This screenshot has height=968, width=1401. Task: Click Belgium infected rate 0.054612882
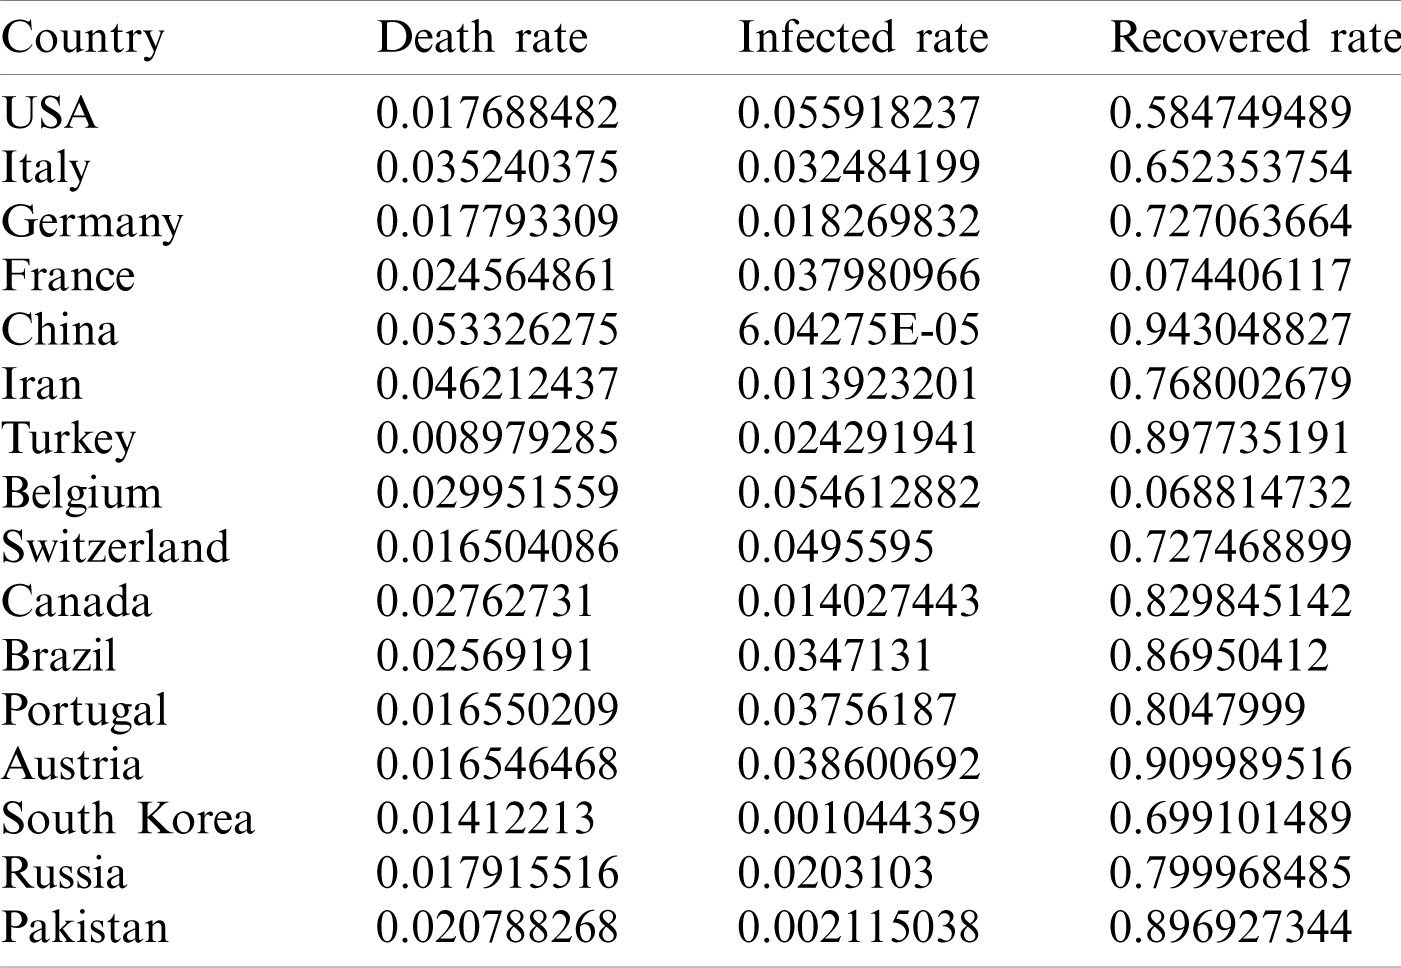858,492
